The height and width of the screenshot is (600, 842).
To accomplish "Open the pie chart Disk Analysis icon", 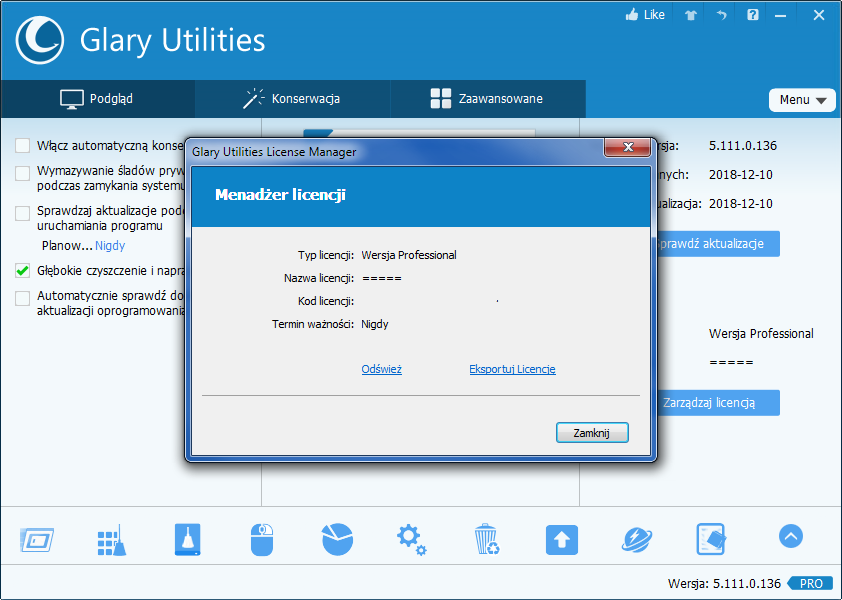I will click(337, 539).
